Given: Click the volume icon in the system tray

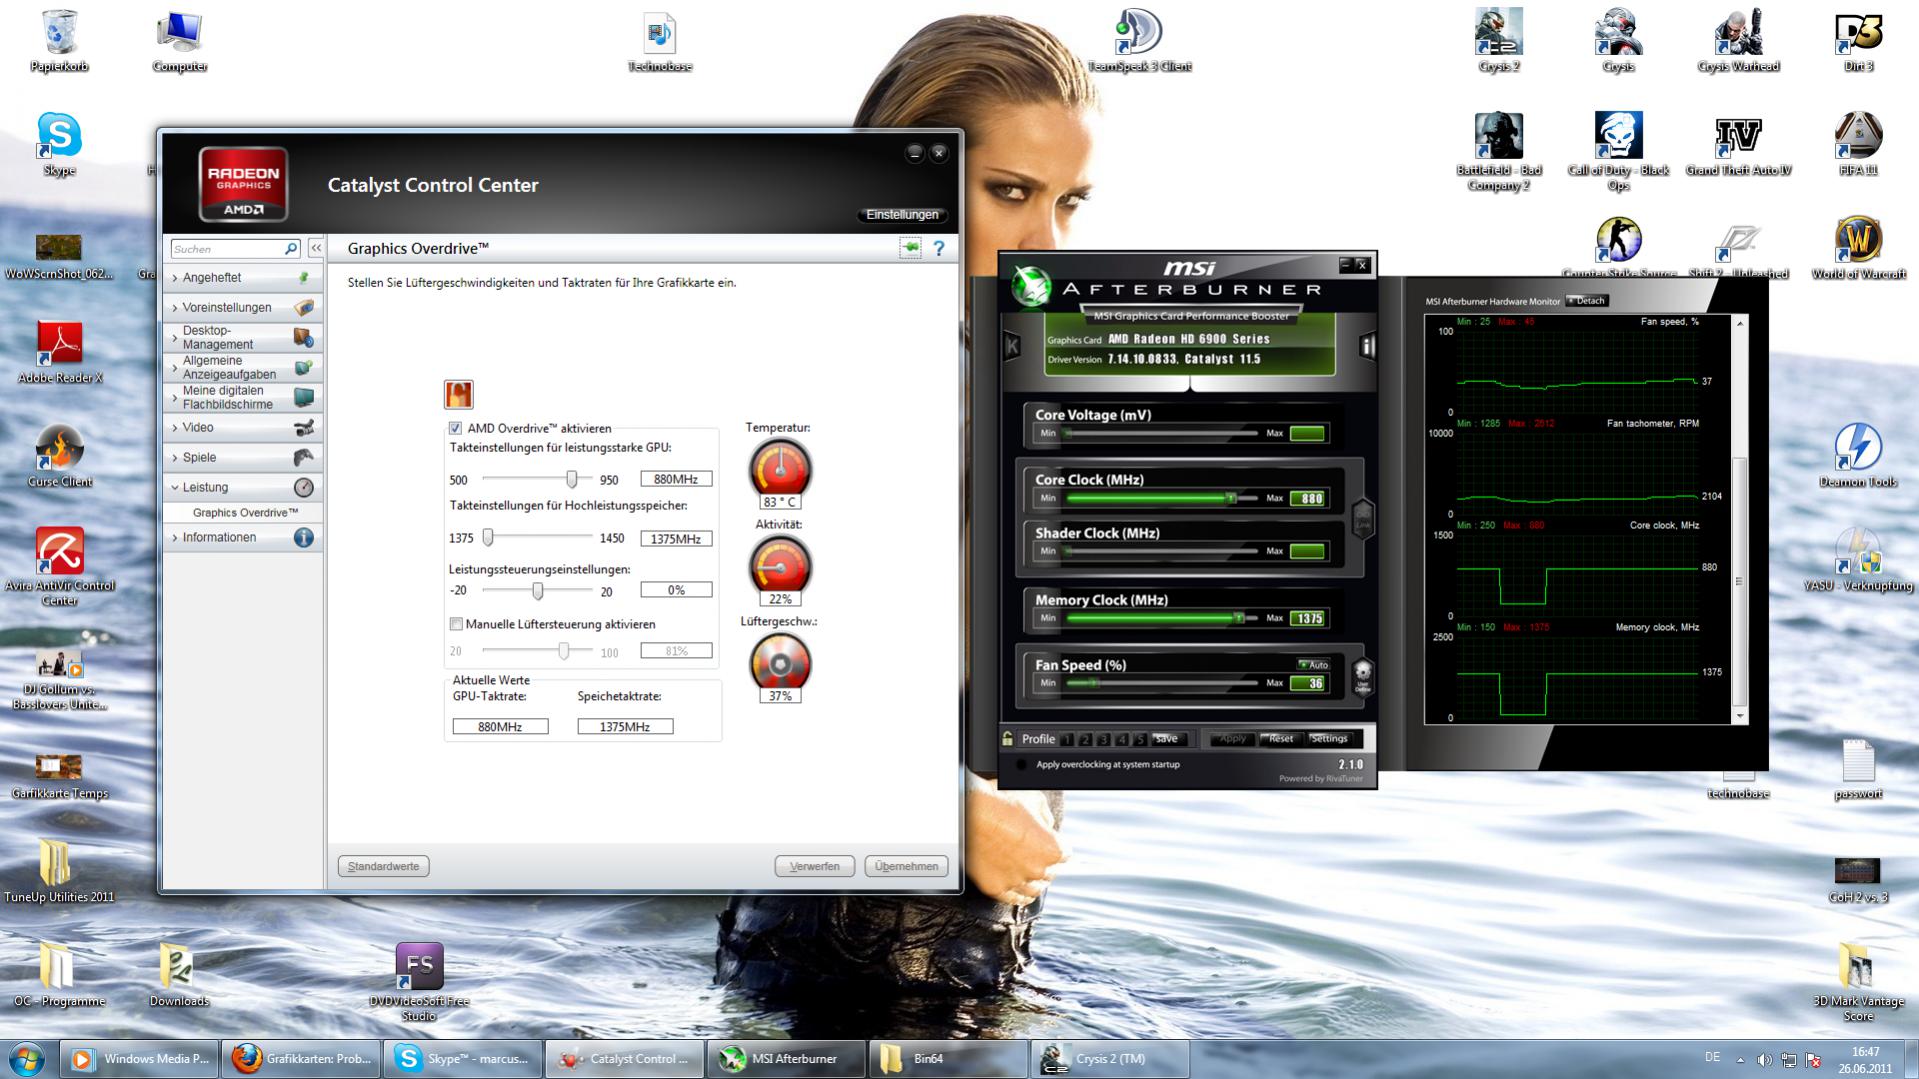Looking at the screenshot, I should click(1764, 1059).
